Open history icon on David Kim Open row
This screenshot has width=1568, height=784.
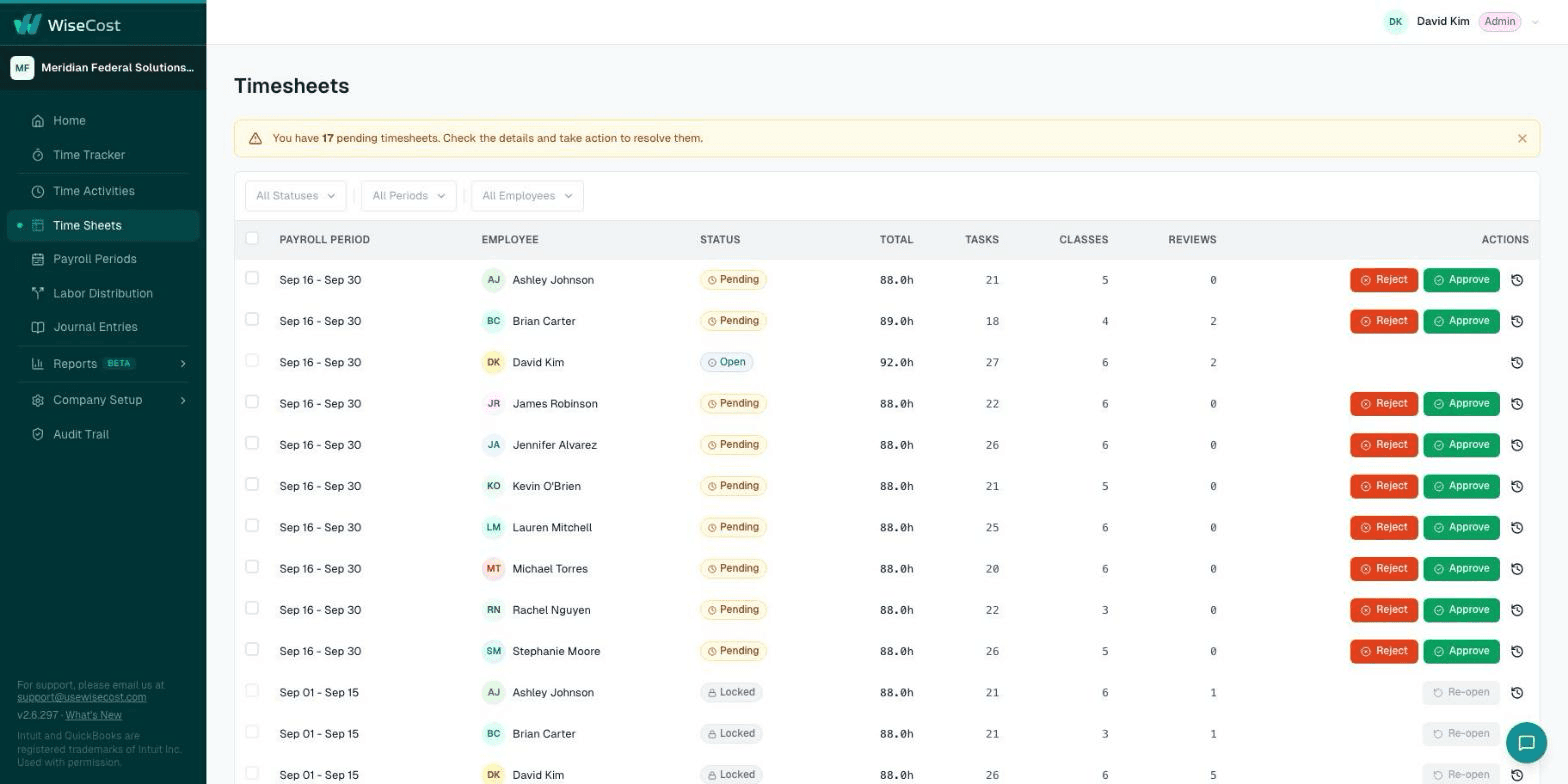point(1517,363)
